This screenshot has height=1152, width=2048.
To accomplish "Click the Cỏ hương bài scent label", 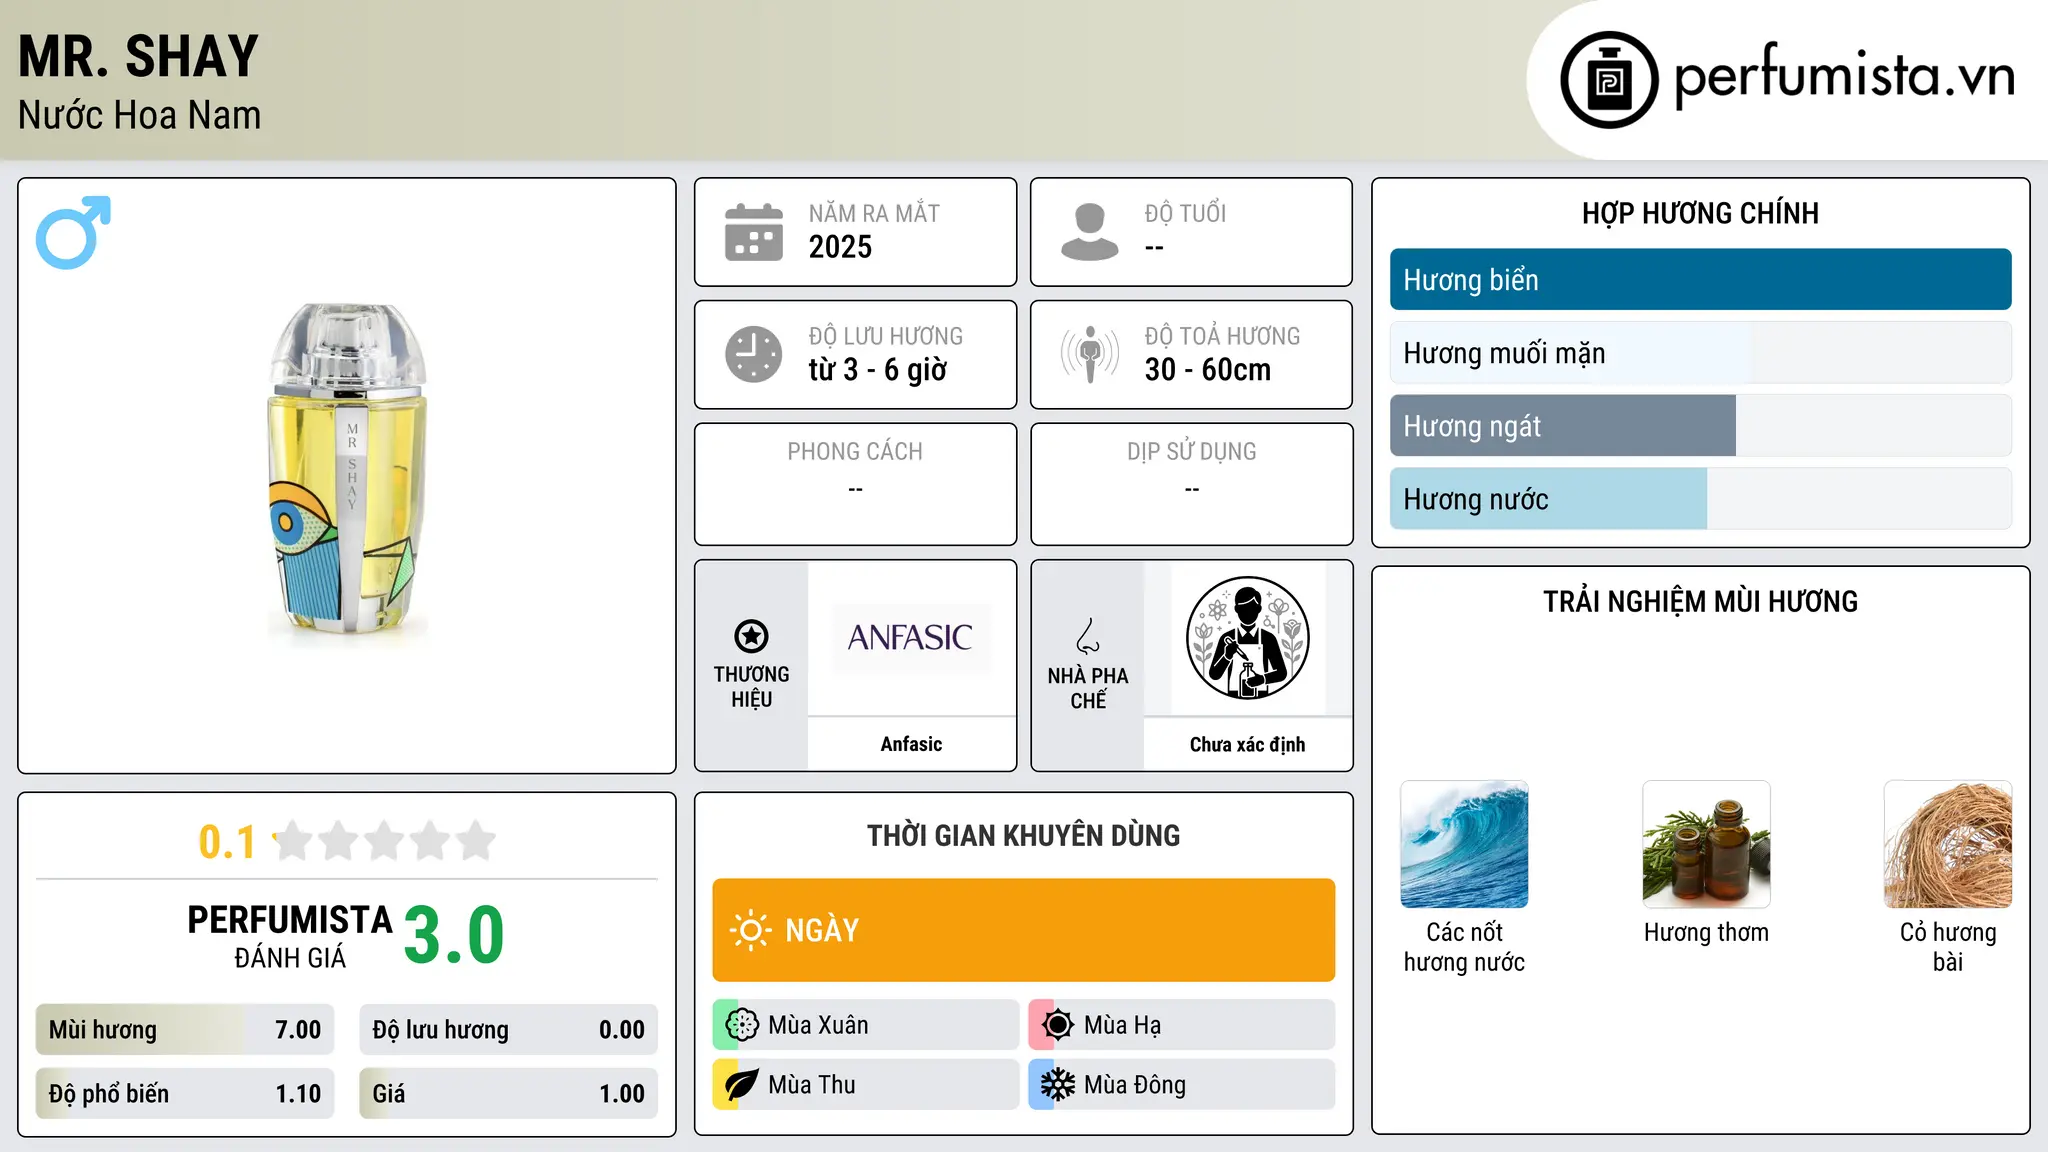I will (1948, 947).
